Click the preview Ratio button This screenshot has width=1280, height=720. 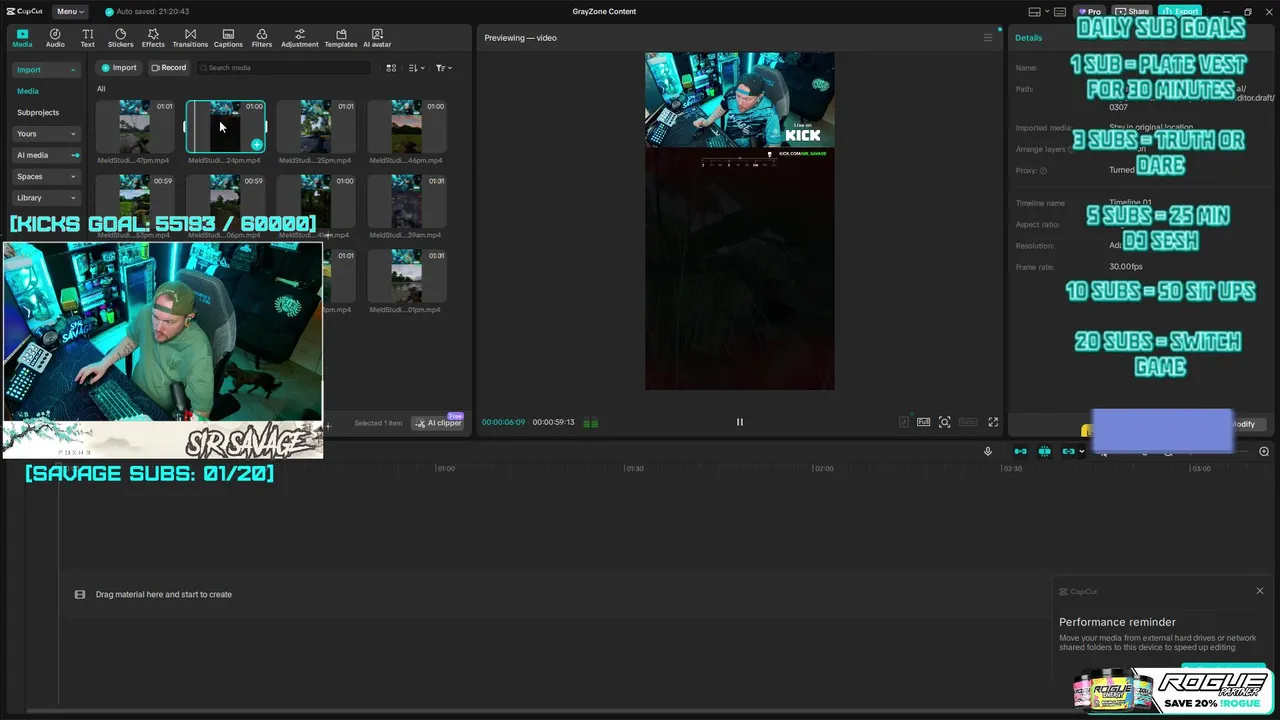point(968,422)
